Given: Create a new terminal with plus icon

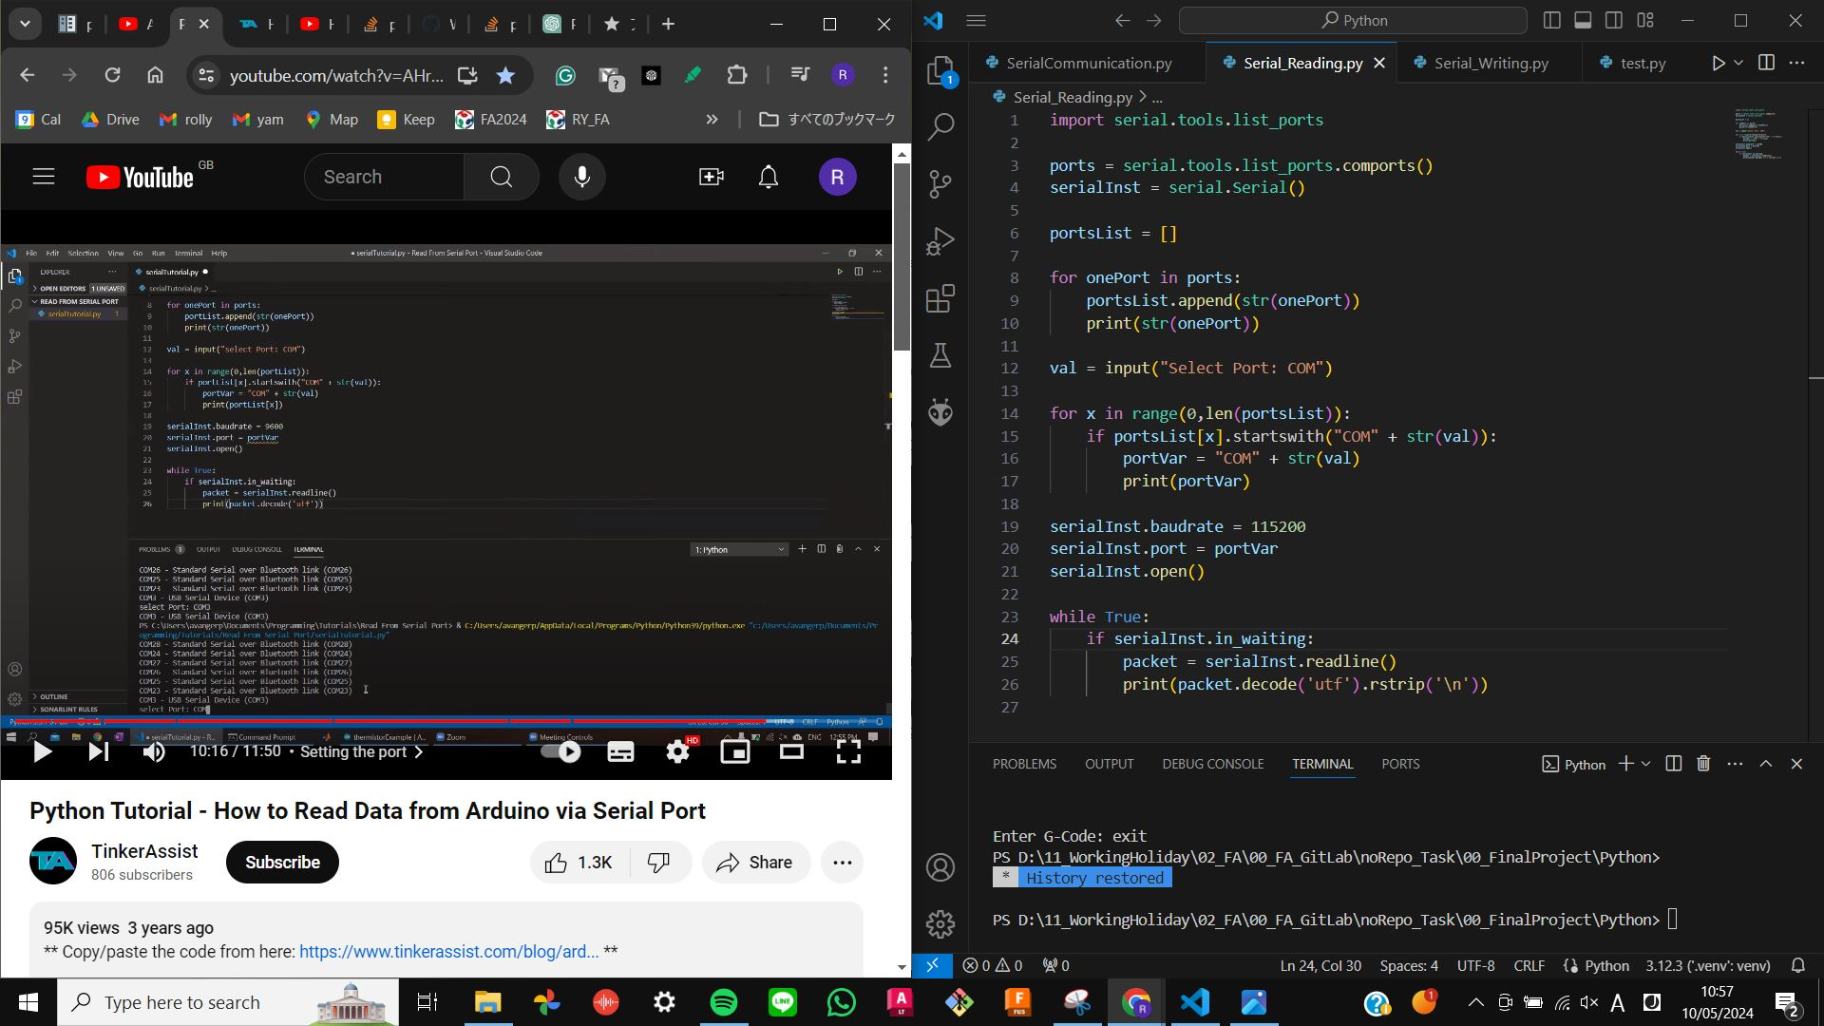Looking at the screenshot, I should (x=1626, y=764).
